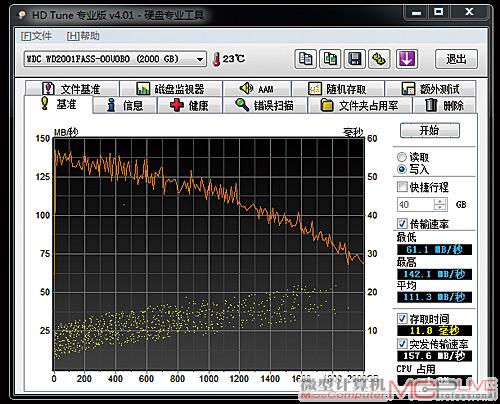The width and height of the screenshot is (500, 404).
Task: Click the icon on 额外测试 tab
Action: [408, 89]
